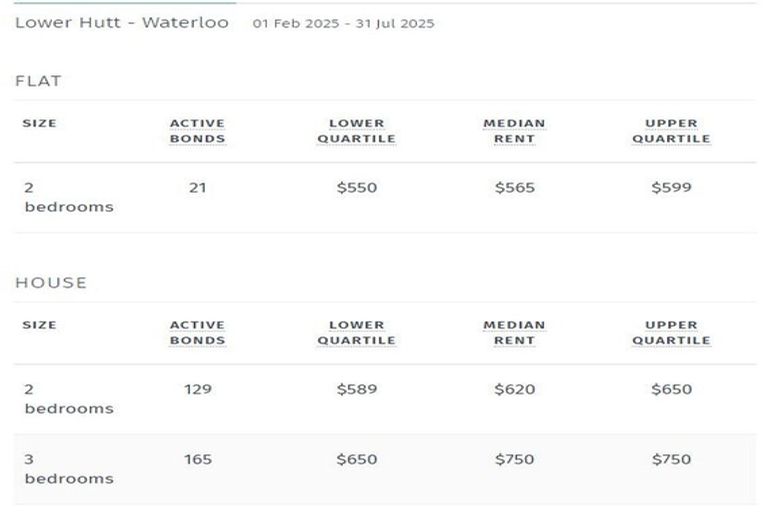The image size is (768, 512).
Task: Click Lower Quartile header in Flat table
Action: tap(356, 131)
